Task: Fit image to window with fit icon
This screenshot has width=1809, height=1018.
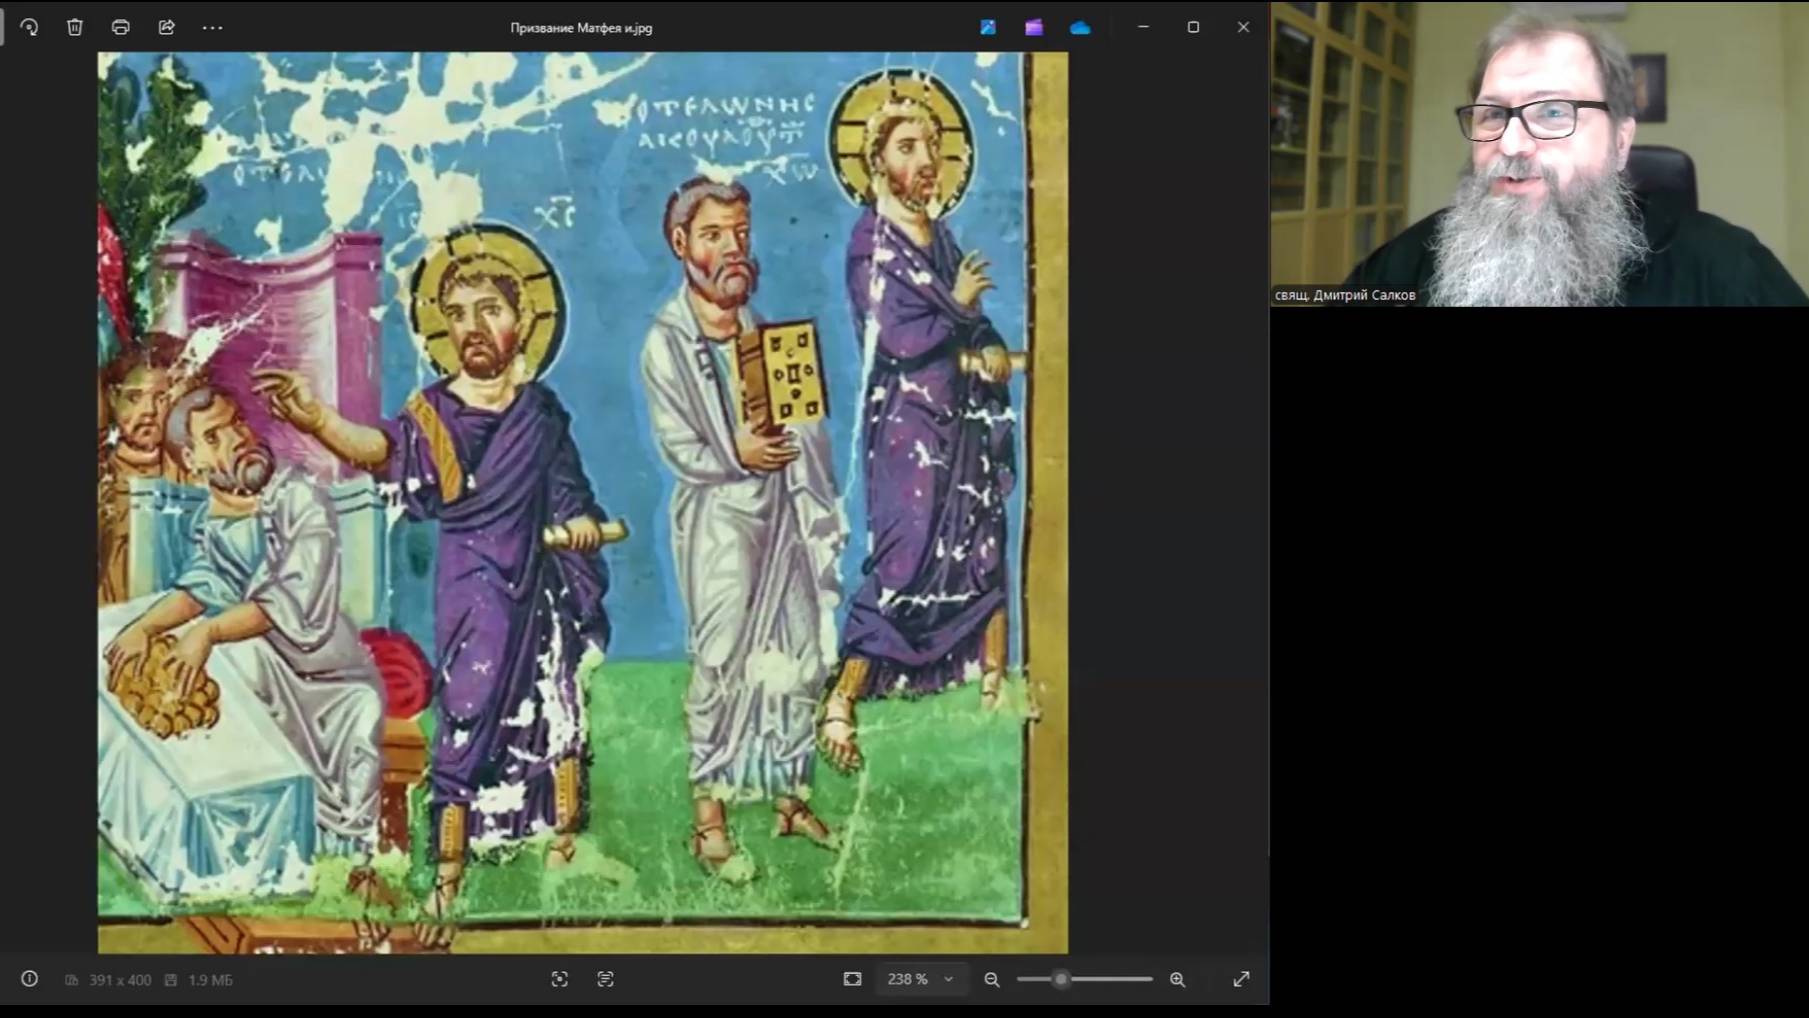Action: click(x=852, y=979)
